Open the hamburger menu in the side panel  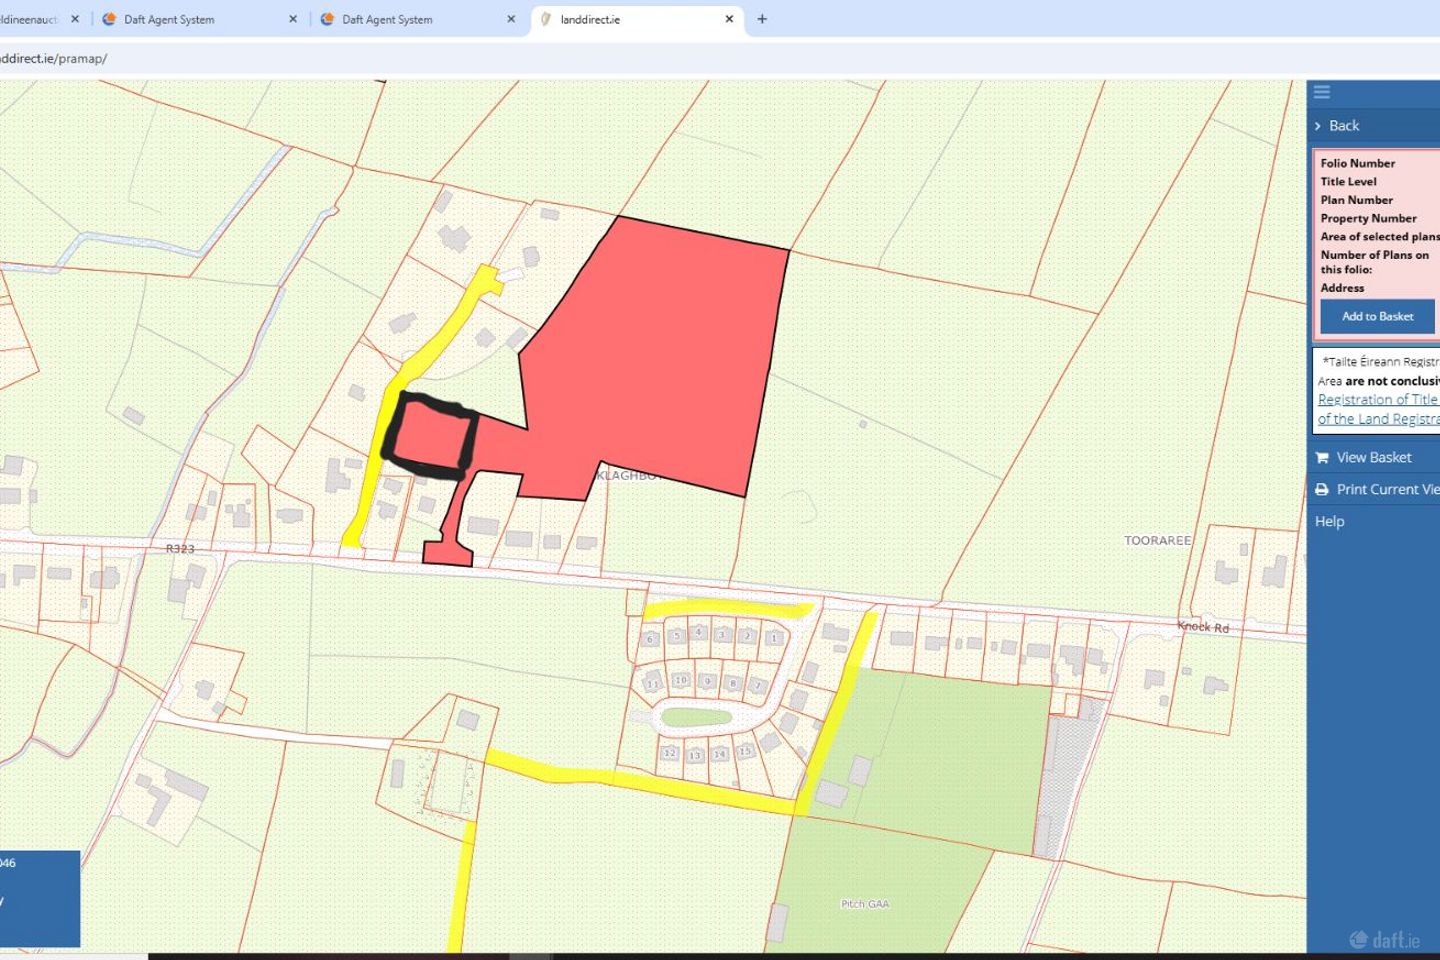(1322, 92)
